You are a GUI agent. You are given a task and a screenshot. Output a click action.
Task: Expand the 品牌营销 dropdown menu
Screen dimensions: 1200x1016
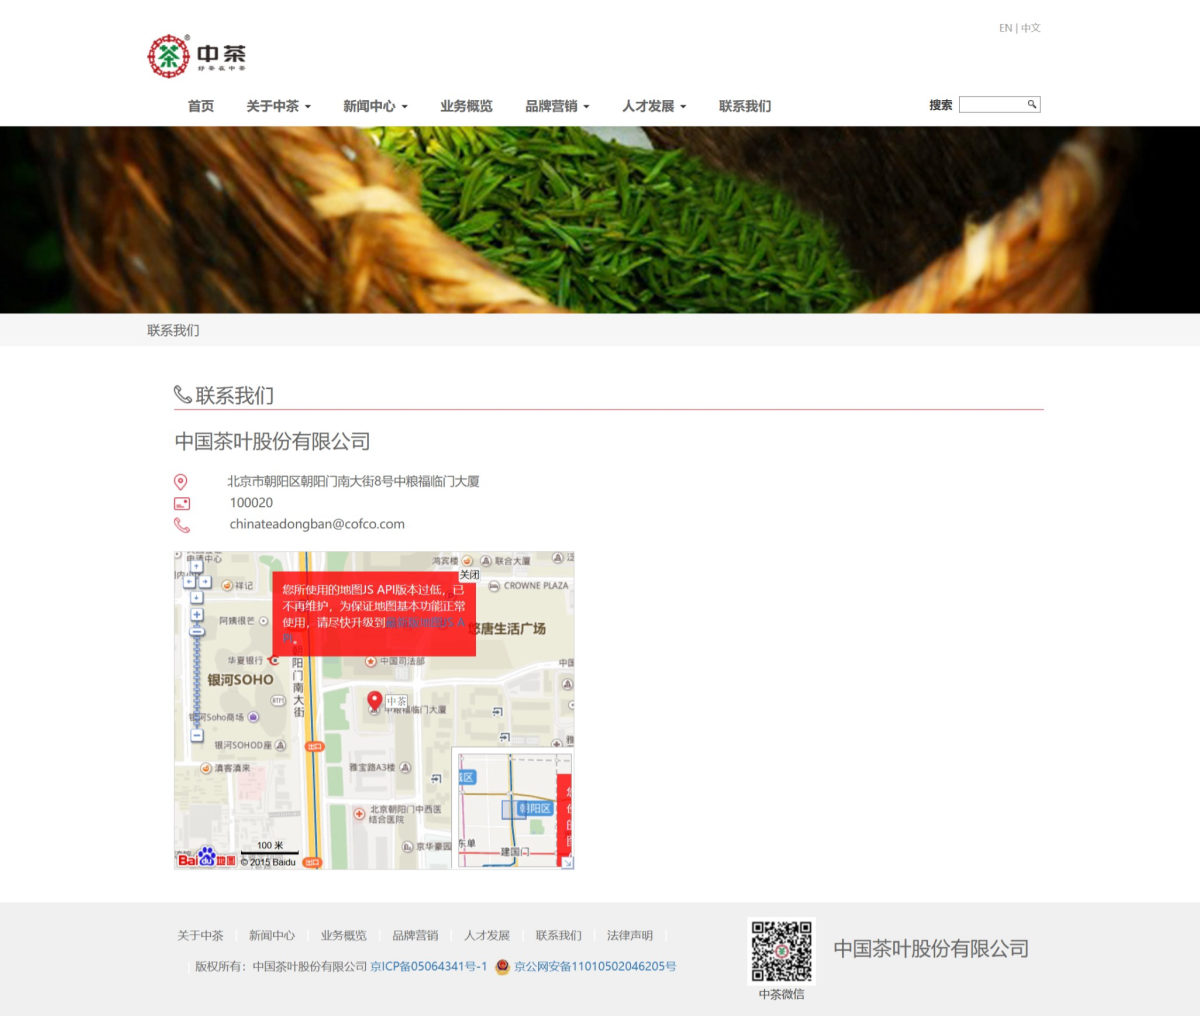[557, 106]
